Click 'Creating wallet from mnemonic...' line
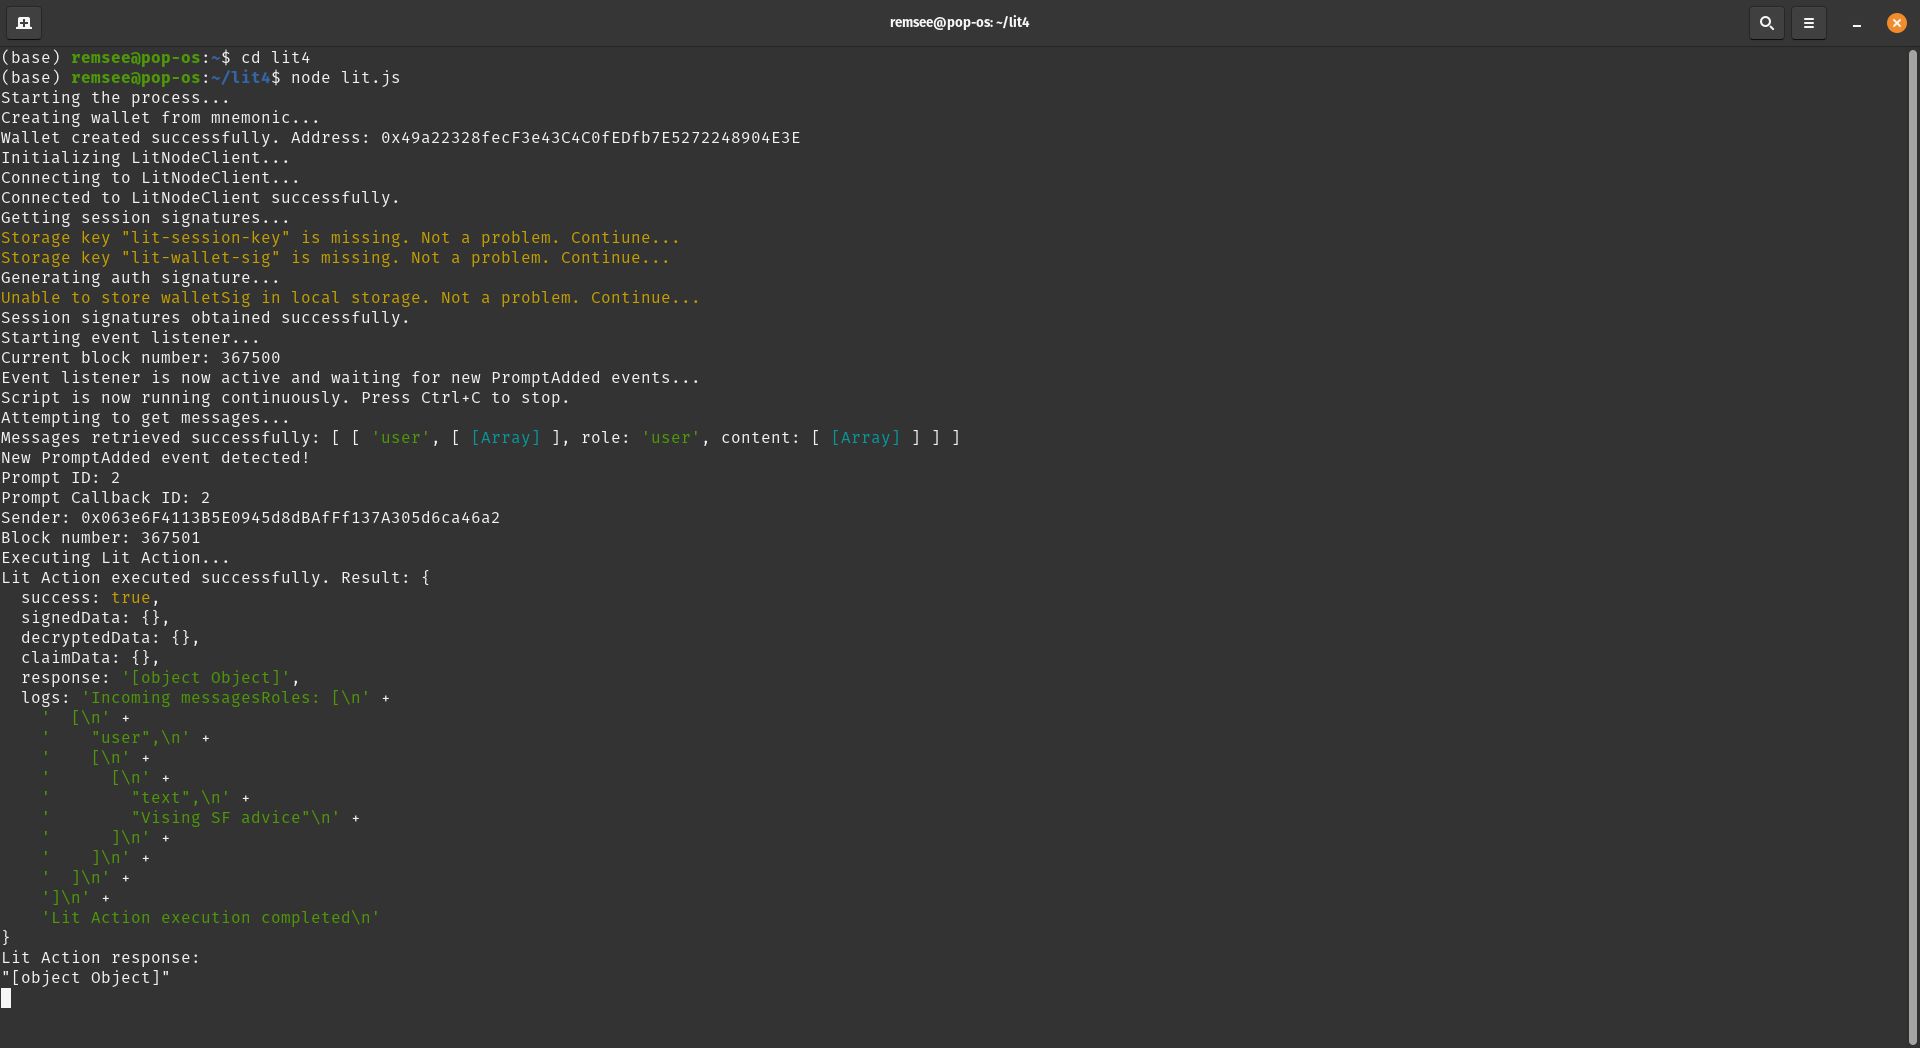The width and height of the screenshot is (1920, 1048). pos(160,118)
